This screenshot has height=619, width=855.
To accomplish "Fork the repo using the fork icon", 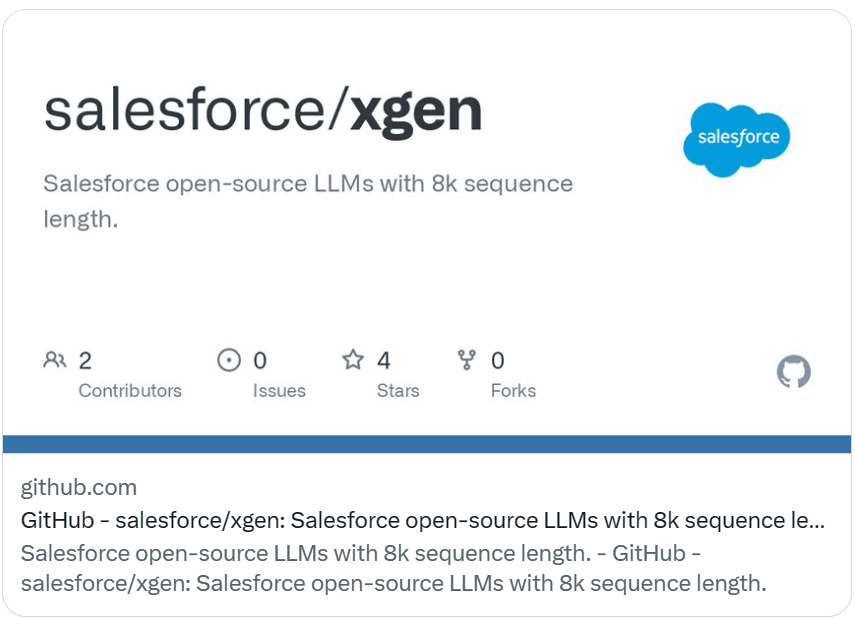I will (465, 360).
